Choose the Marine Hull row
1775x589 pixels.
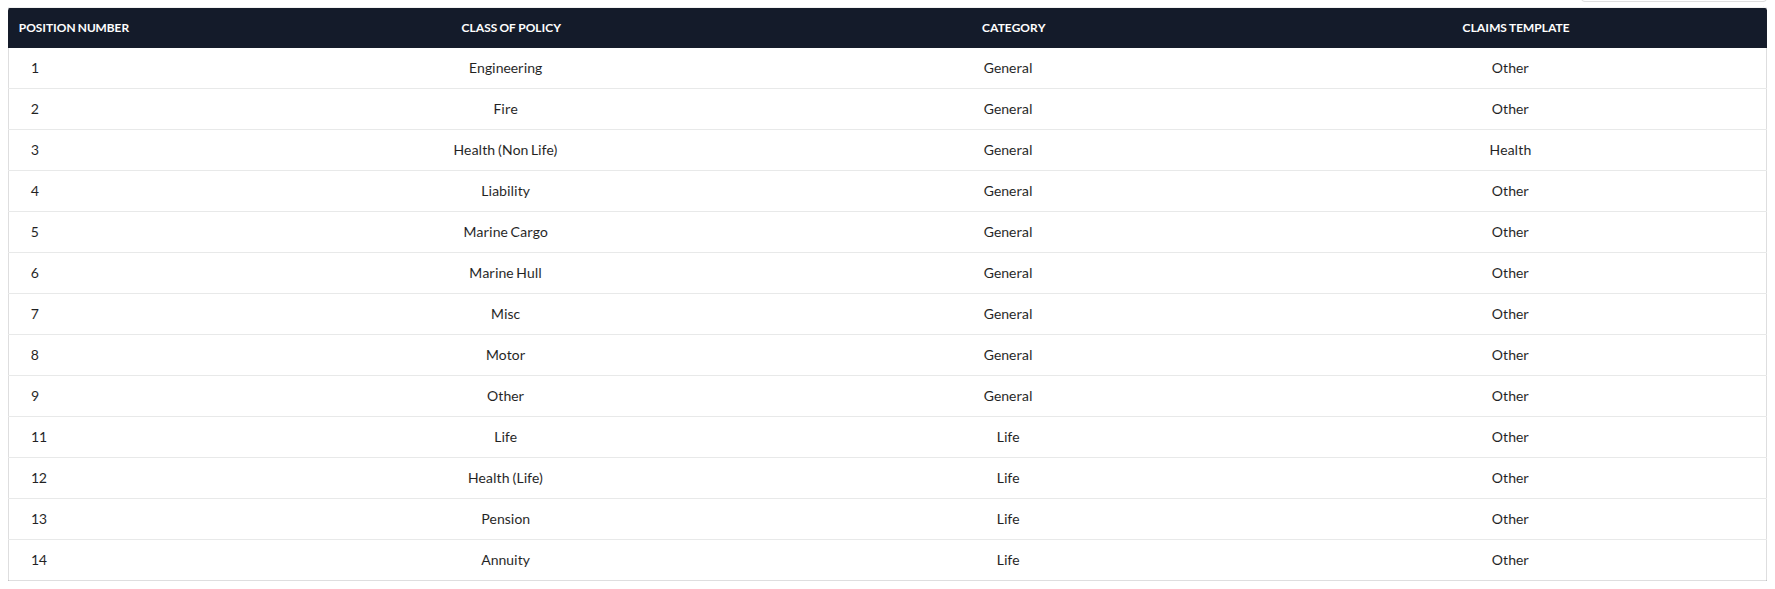point(505,273)
